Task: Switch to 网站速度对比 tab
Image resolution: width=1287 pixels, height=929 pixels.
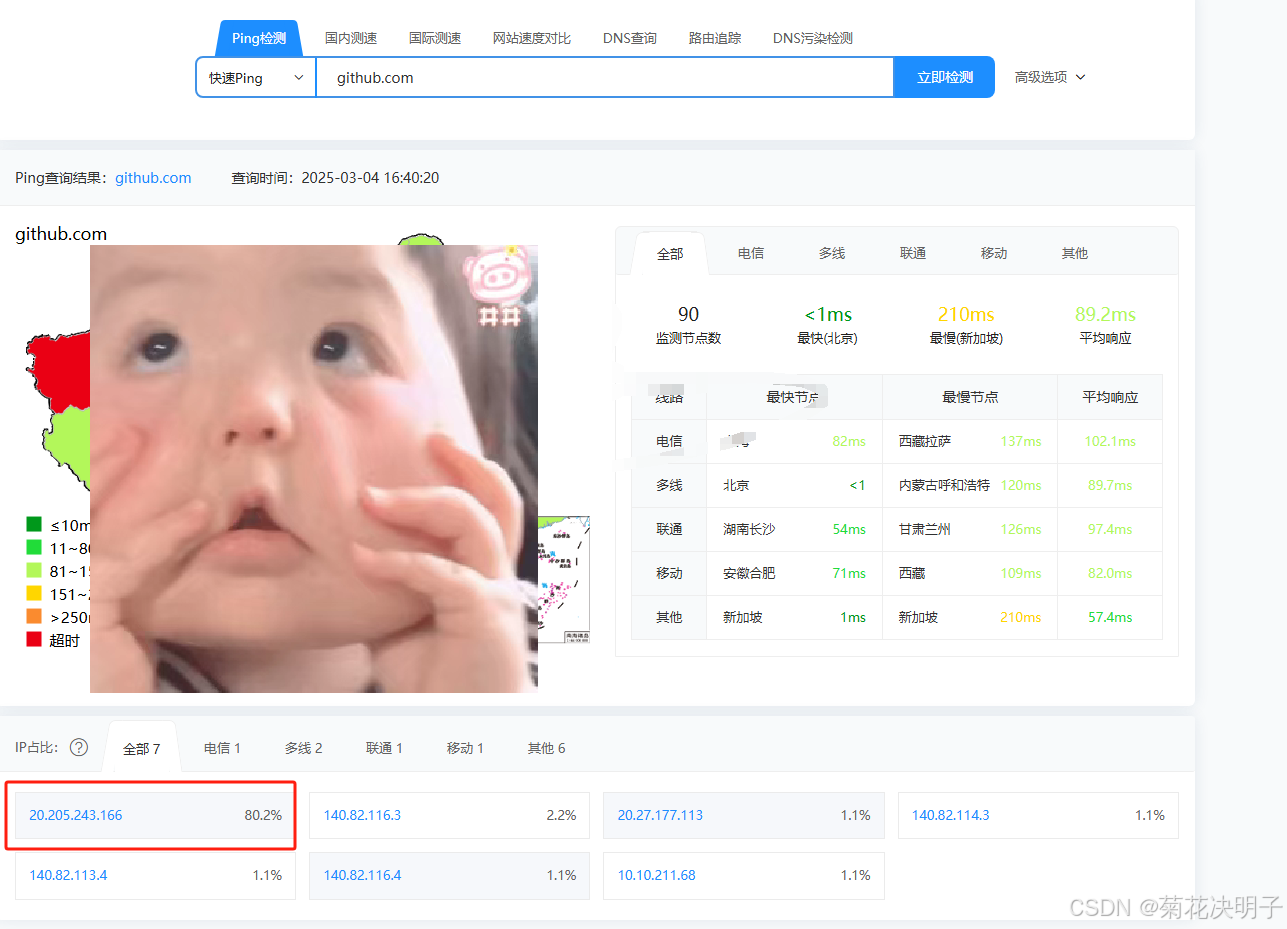Action: point(532,38)
